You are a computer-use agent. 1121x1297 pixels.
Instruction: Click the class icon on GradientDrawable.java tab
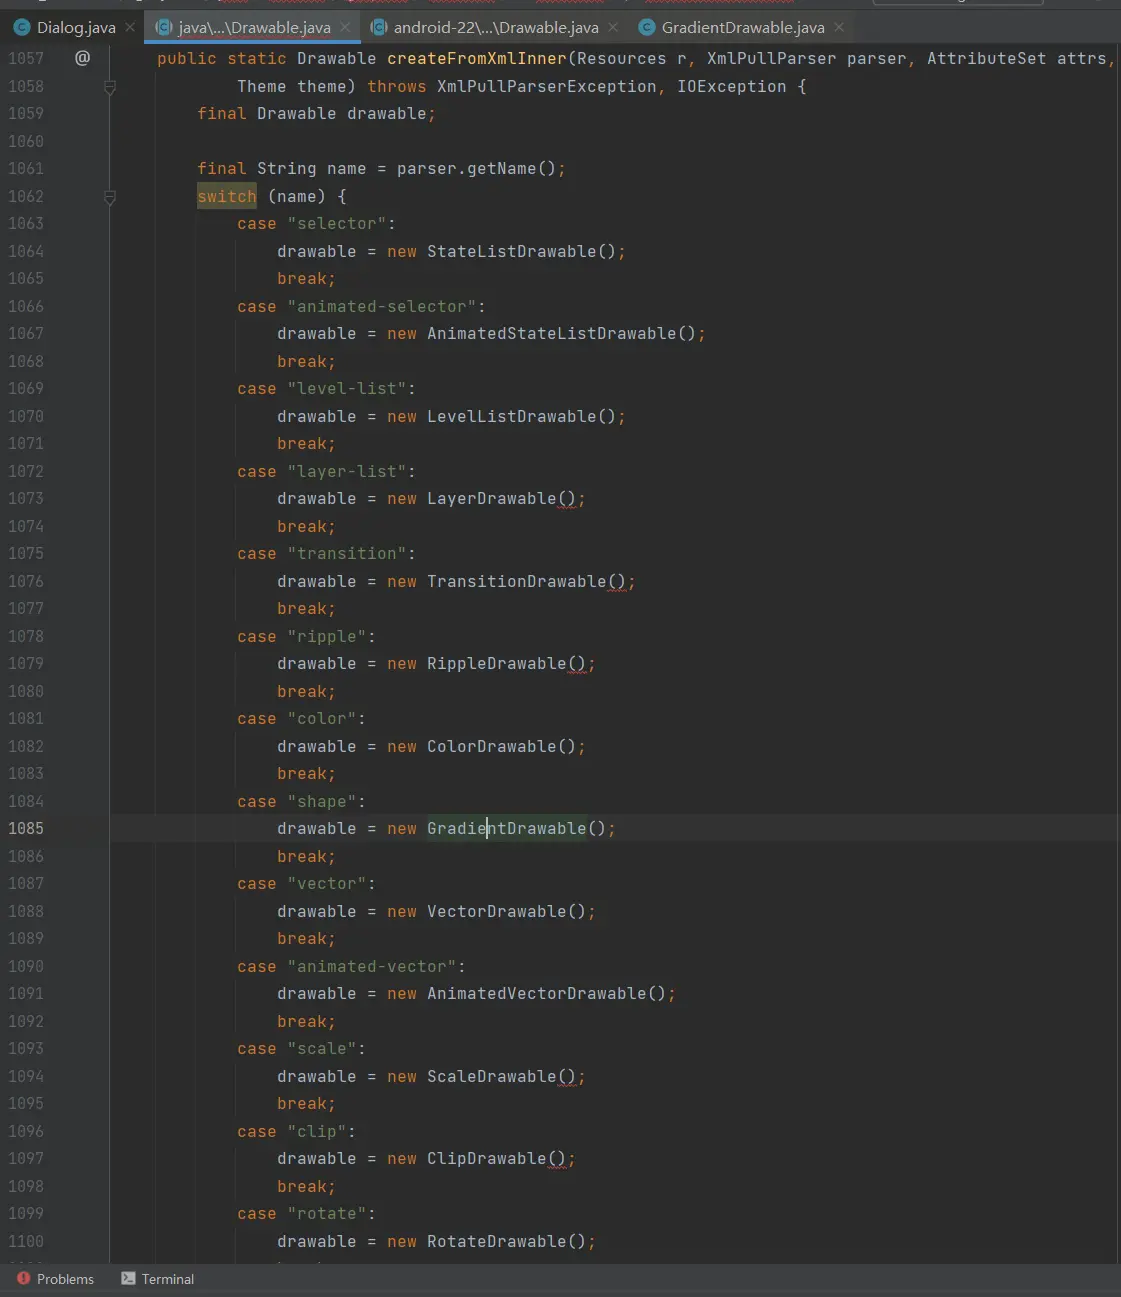click(647, 27)
